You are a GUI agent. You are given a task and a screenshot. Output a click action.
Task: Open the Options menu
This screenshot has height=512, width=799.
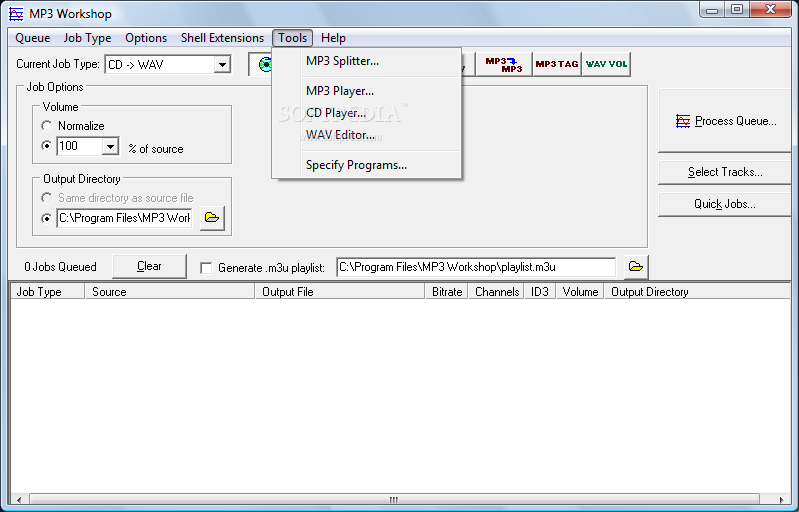[146, 38]
